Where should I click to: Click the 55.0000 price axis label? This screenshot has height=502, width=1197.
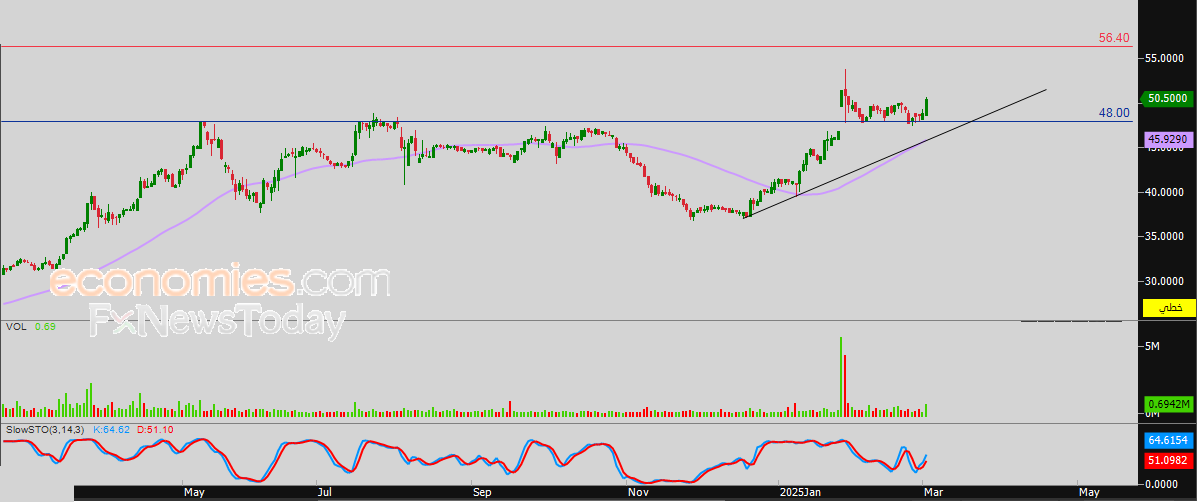tap(1165, 59)
